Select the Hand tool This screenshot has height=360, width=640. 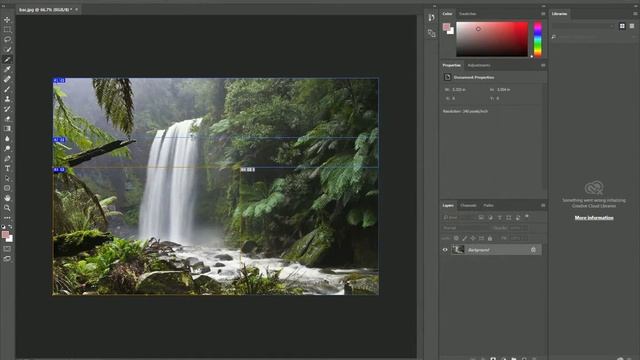(7, 198)
